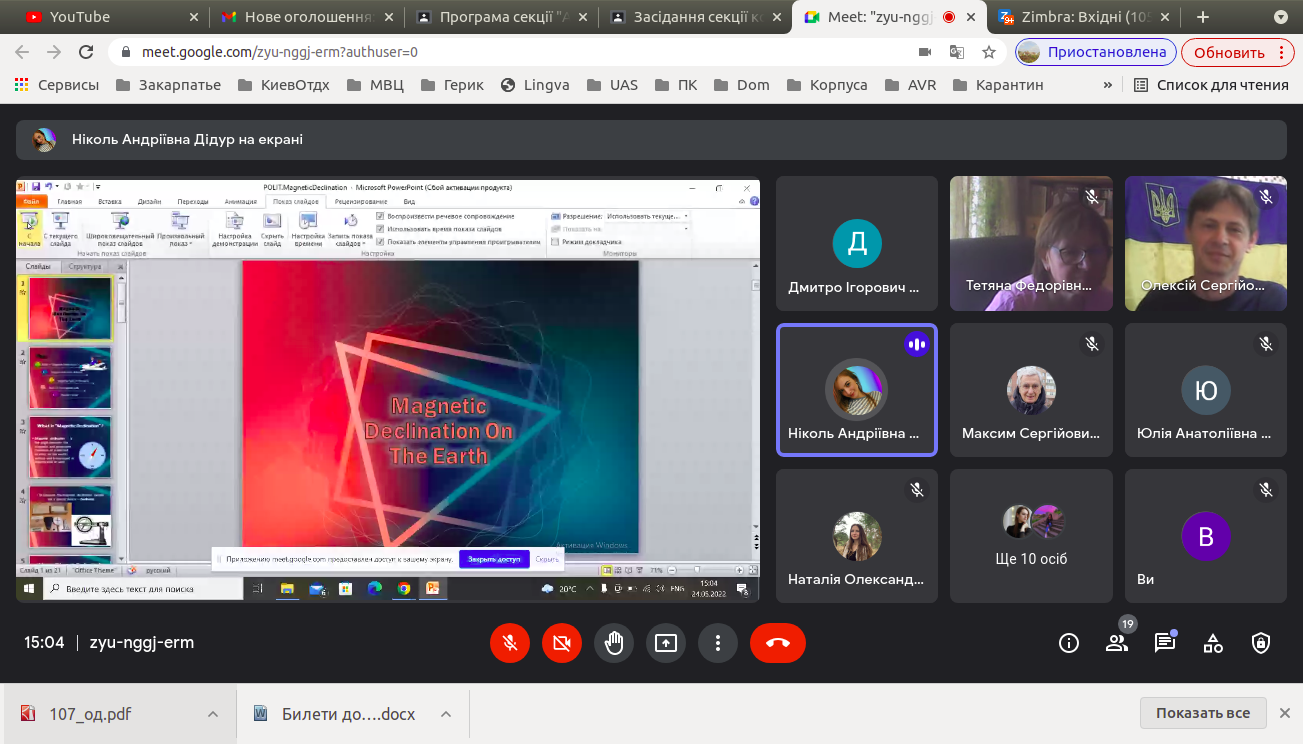Leave the call with red hangup button
Viewport: 1303px width, 744px height.
coord(778,643)
